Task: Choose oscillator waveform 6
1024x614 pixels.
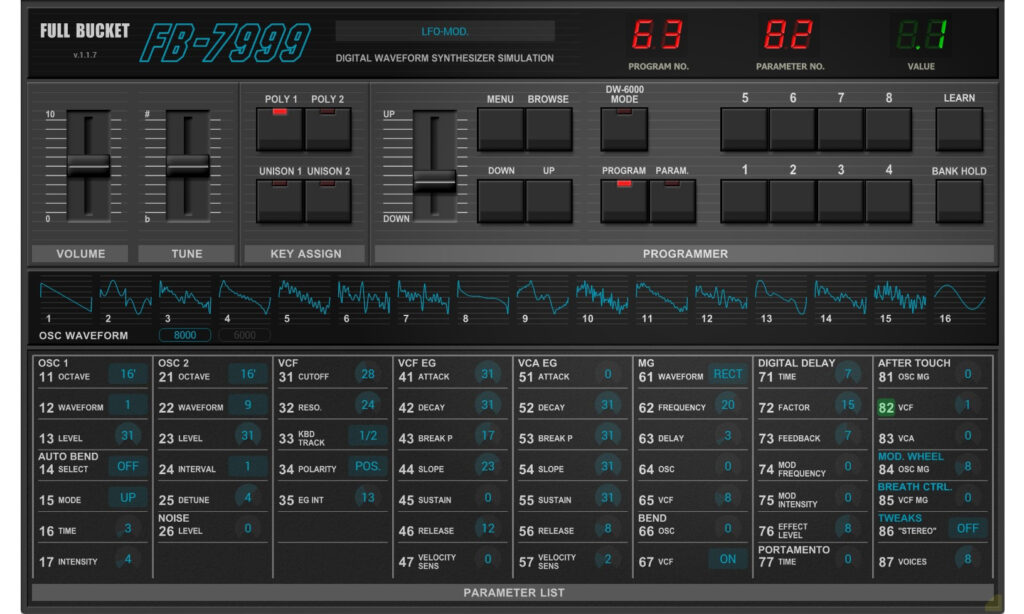Action: coord(363,297)
